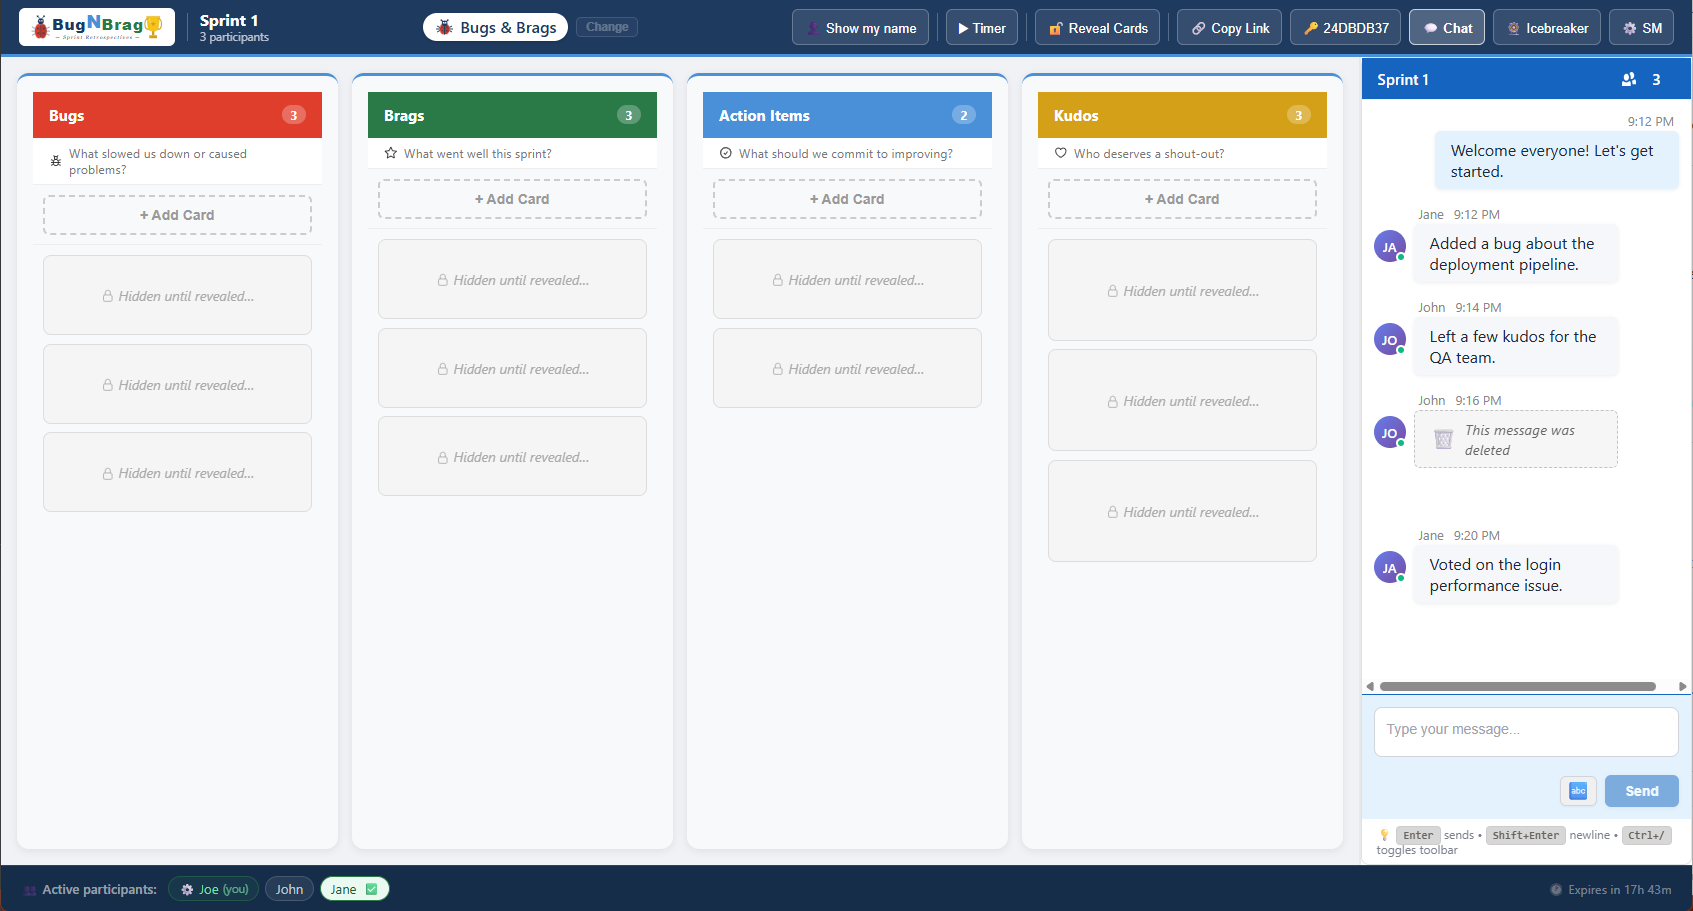Select the Kudos column header
This screenshot has height=911, width=1693.
pyautogui.click(x=1182, y=115)
